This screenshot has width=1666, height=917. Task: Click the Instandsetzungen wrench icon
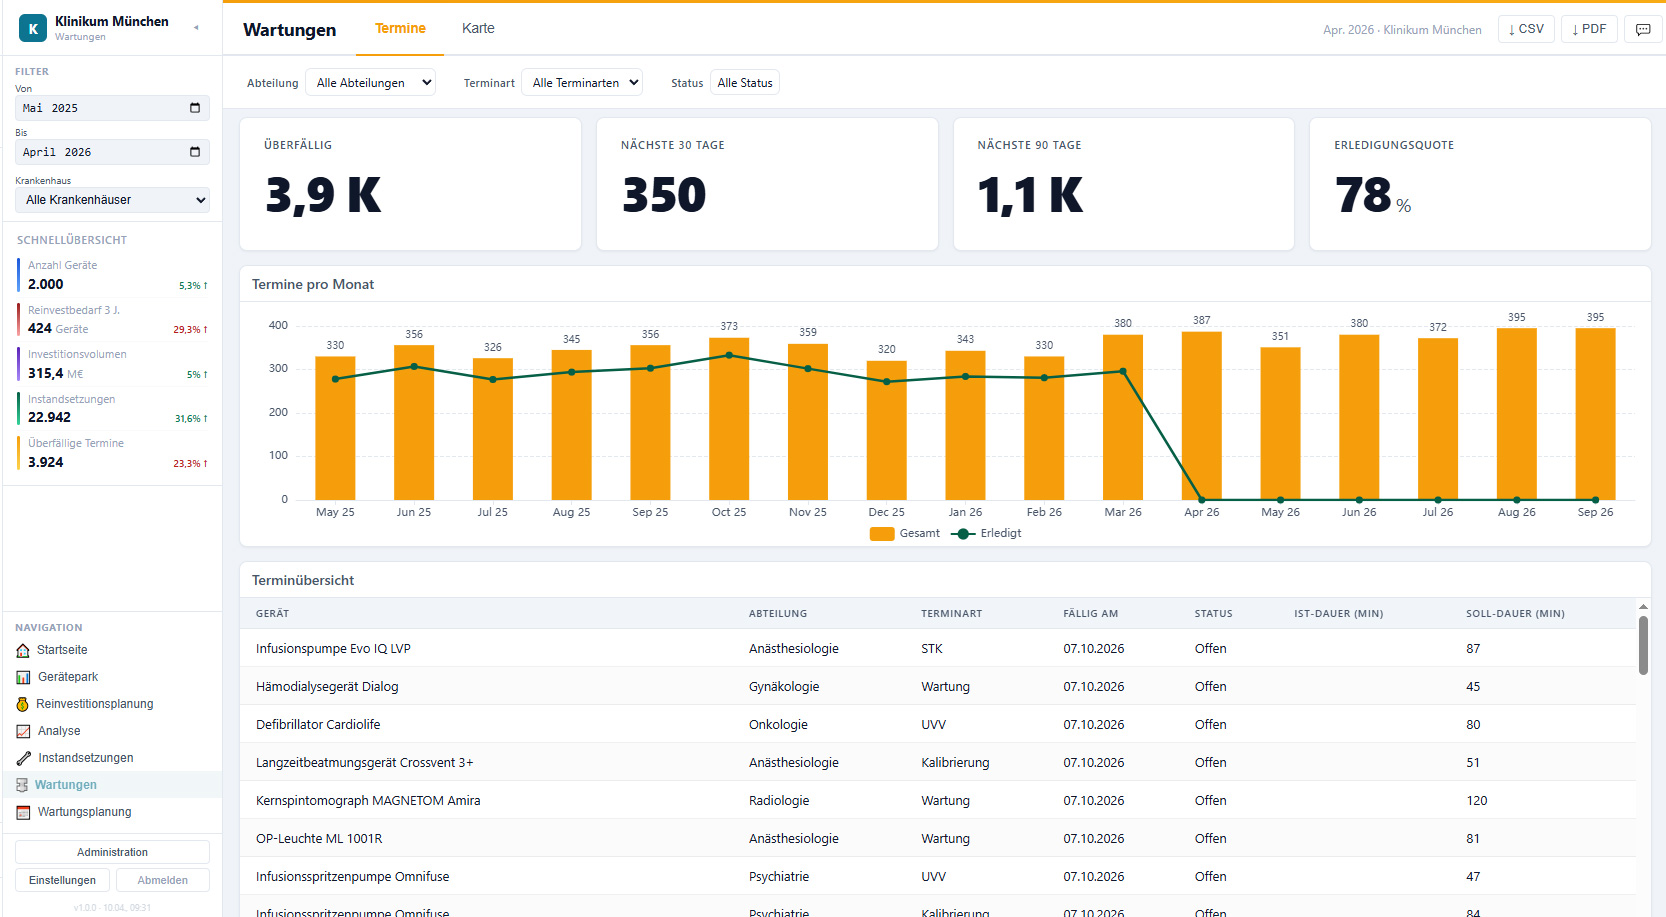coord(23,758)
